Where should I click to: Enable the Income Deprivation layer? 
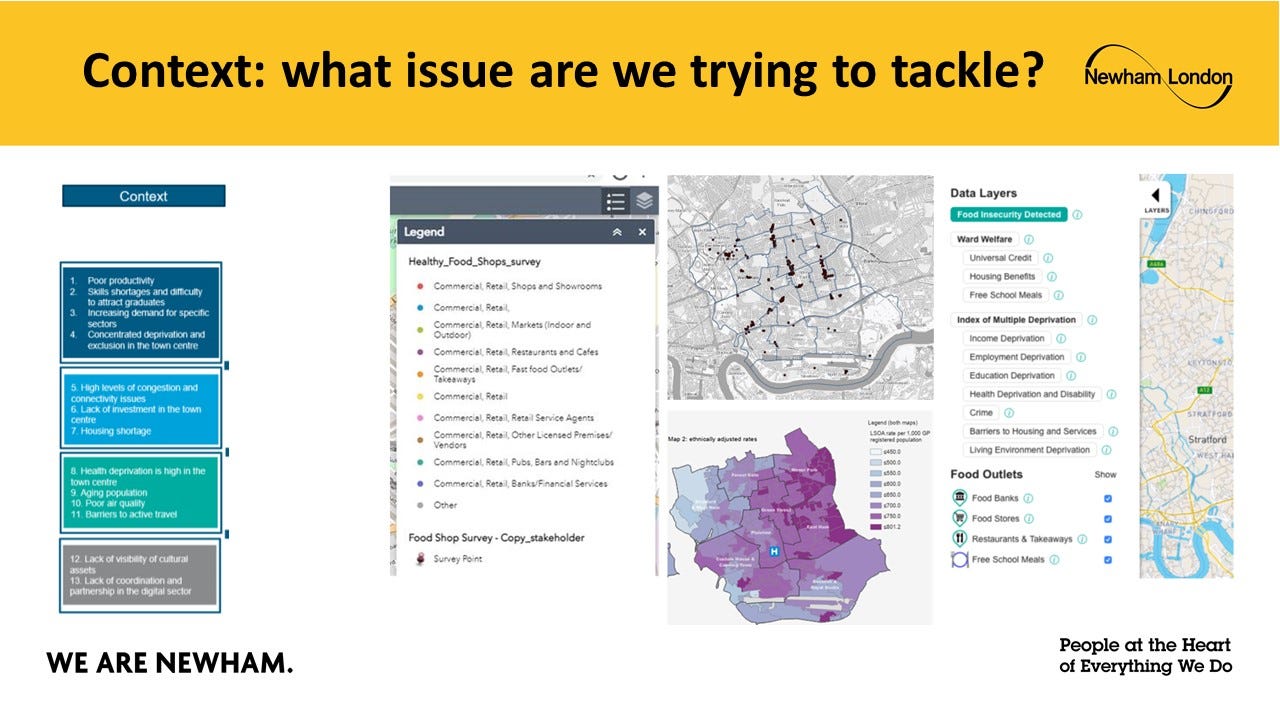pyautogui.click(x=1007, y=339)
